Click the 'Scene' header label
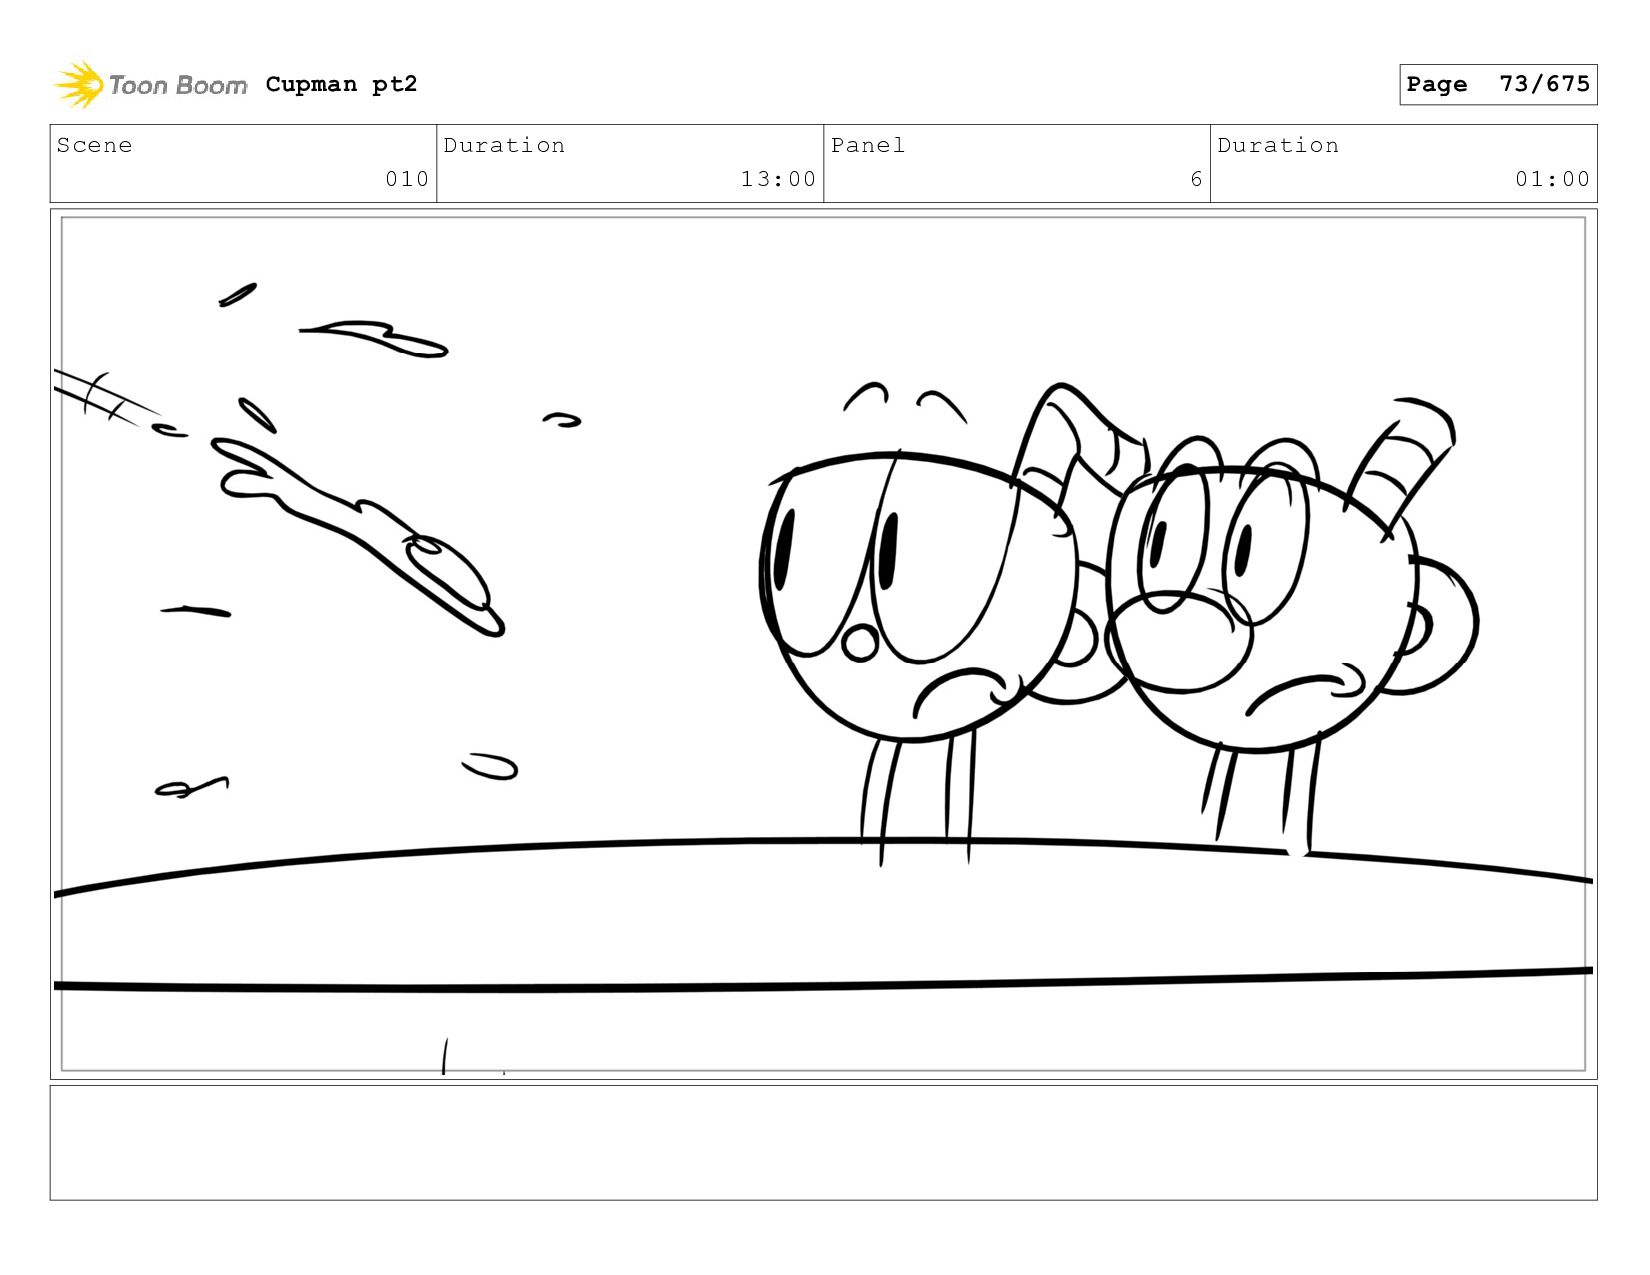The width and height of the screenshot is (1650, 1275). 94,145
